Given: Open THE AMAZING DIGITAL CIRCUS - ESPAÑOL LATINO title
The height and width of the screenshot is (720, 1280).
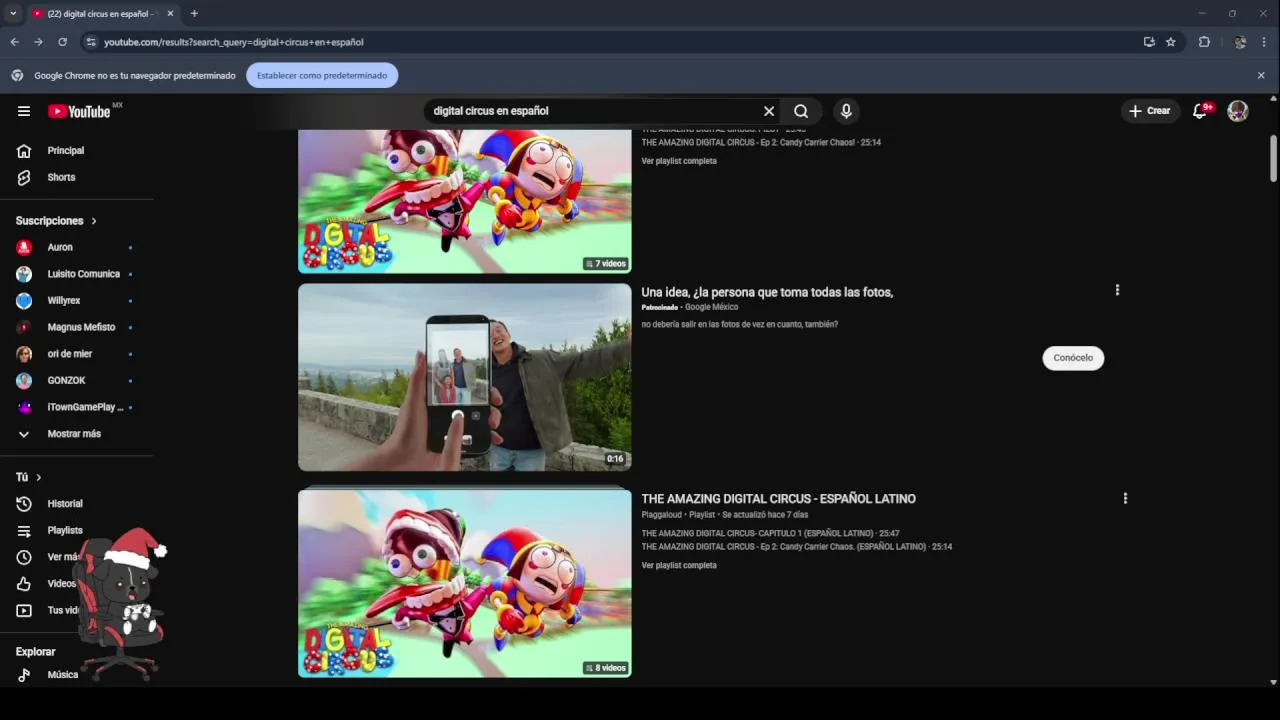Looking at the screenshot, I should (x=778, y=499).
